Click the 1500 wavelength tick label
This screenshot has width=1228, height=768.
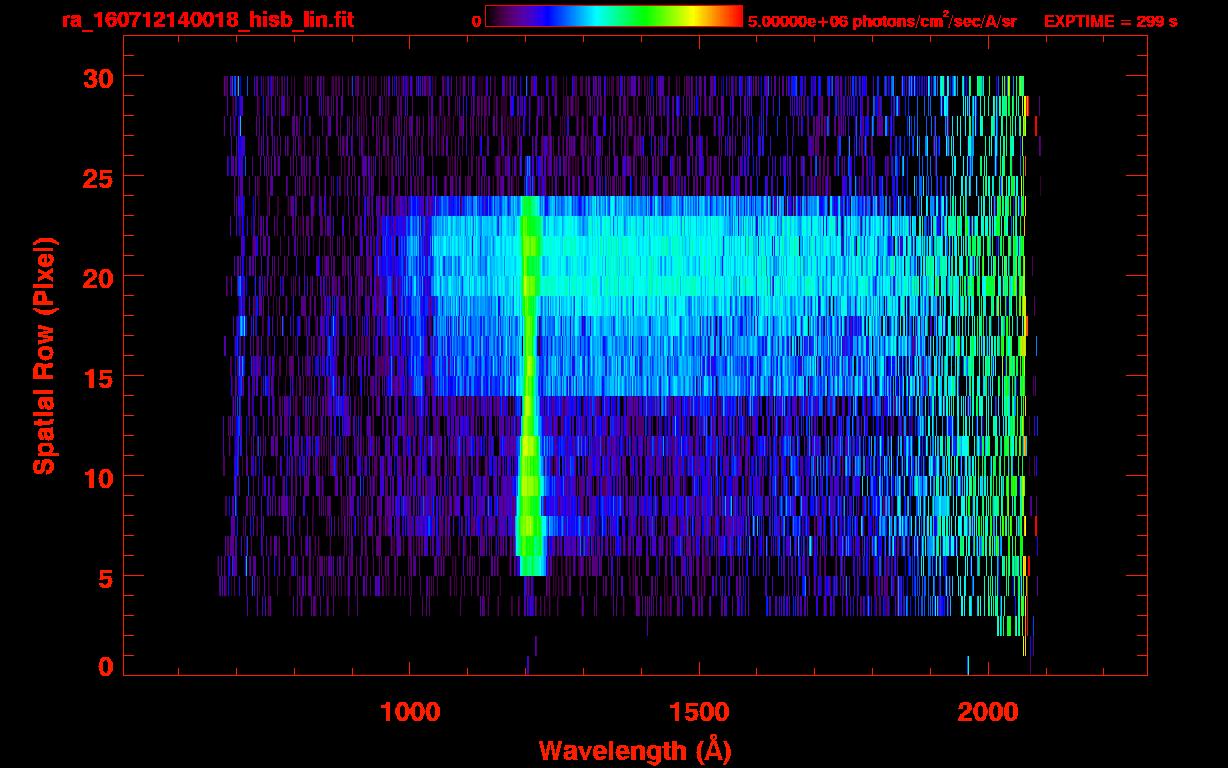coord(699,712)
